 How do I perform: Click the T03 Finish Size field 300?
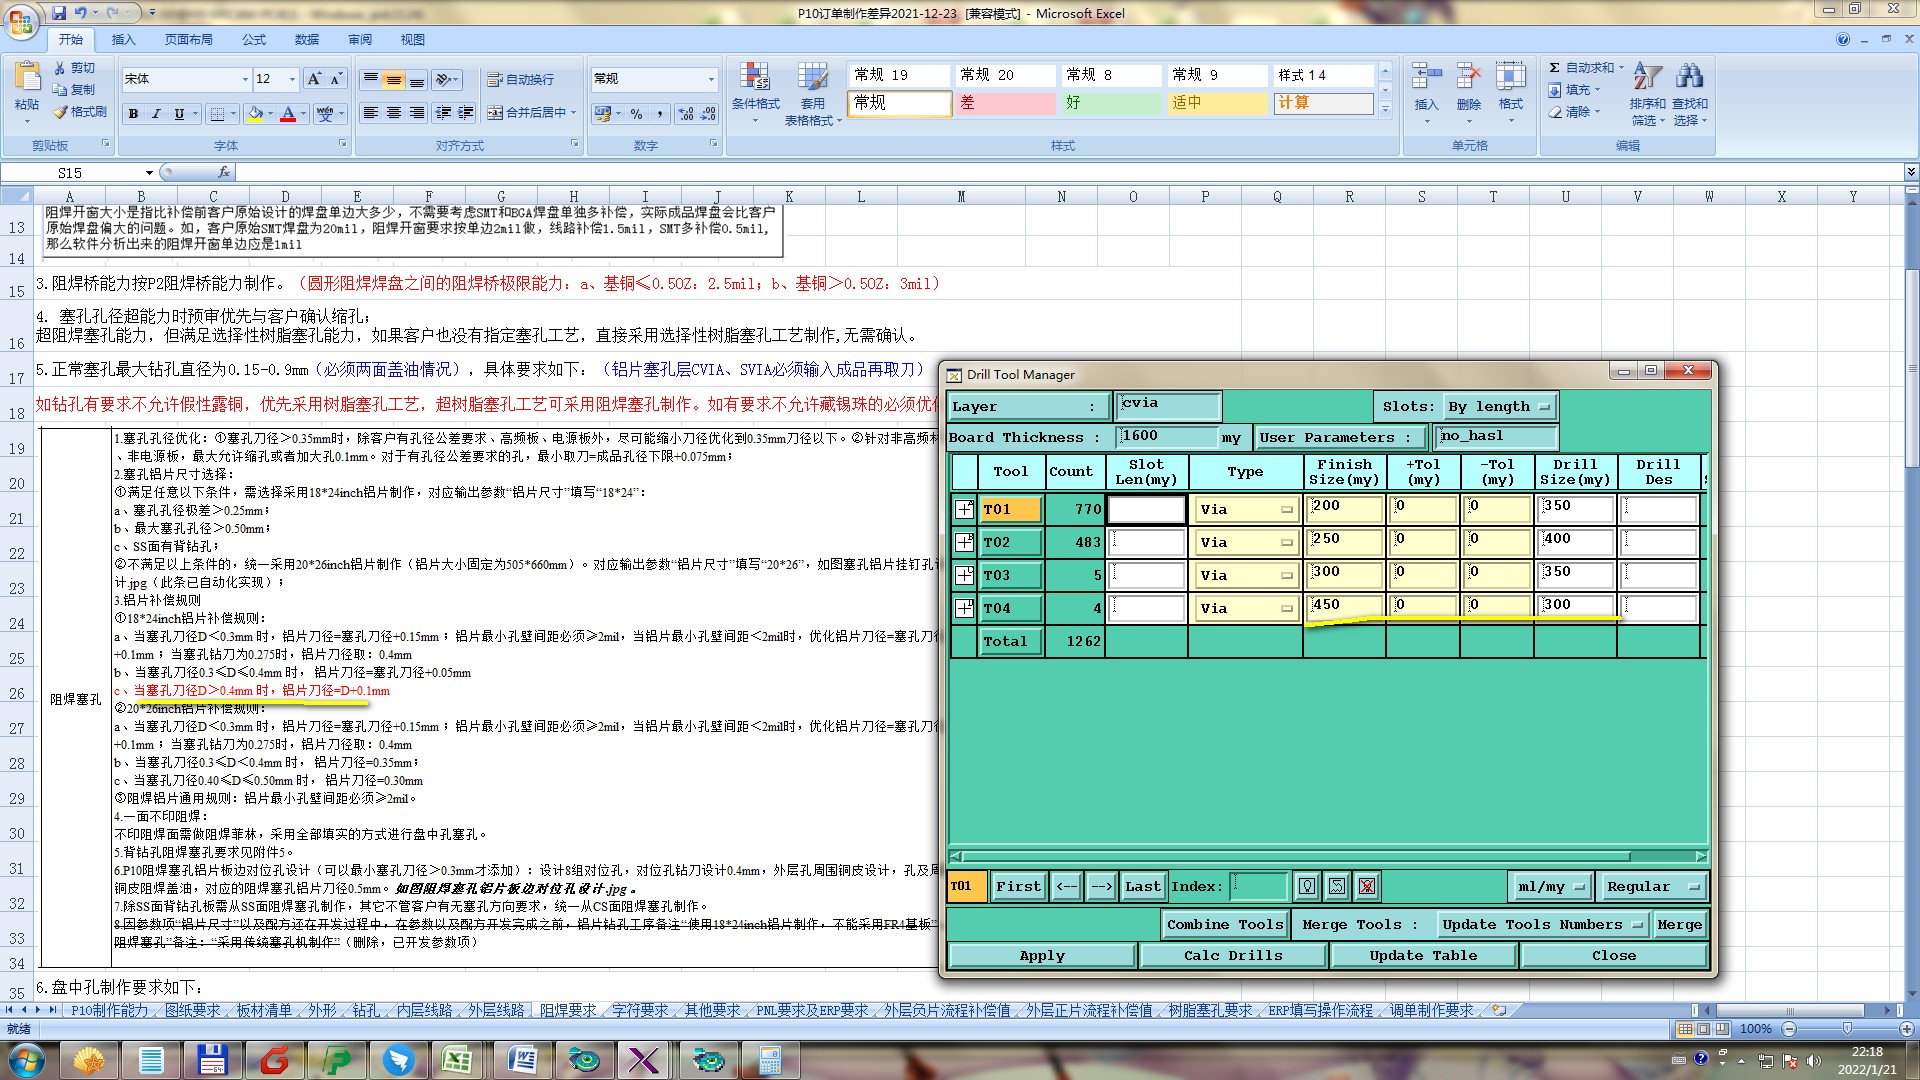coord(1345,574)
